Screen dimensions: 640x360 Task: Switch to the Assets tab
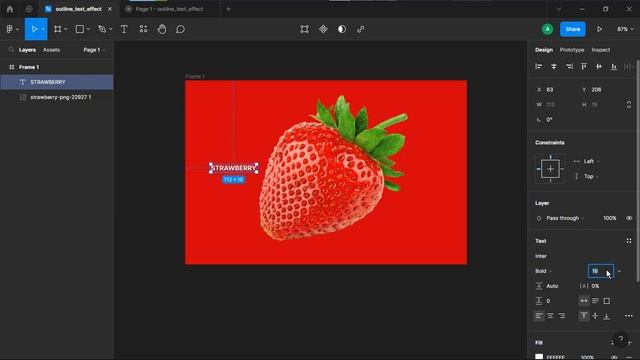51,50
